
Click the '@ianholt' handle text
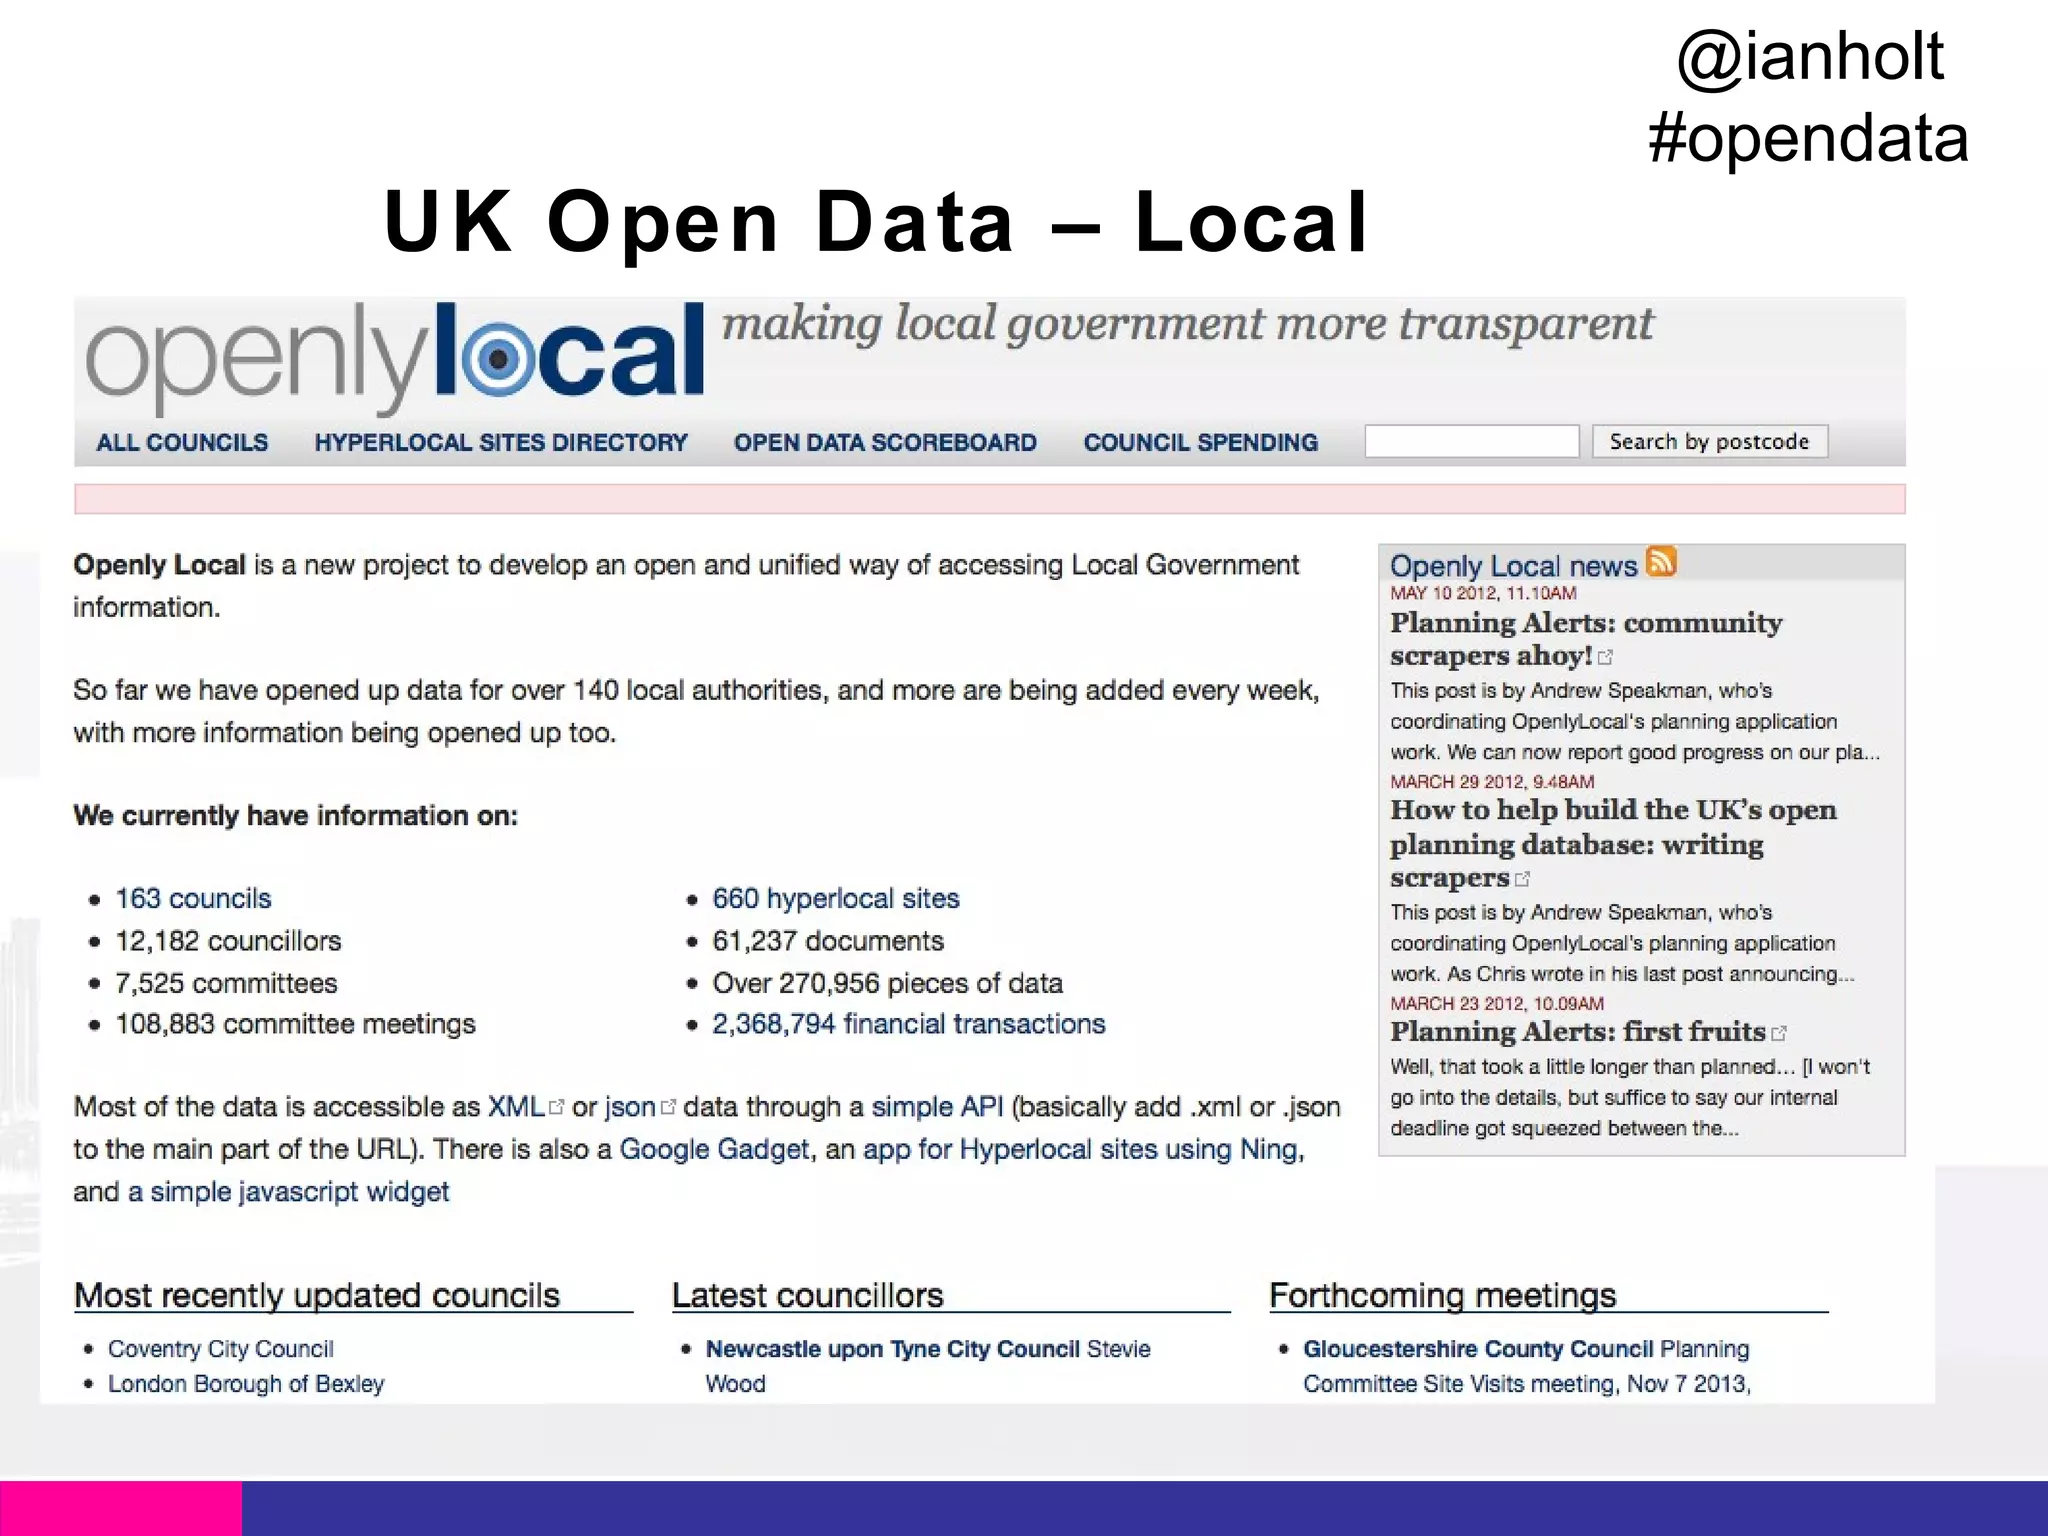point(1810,56)
